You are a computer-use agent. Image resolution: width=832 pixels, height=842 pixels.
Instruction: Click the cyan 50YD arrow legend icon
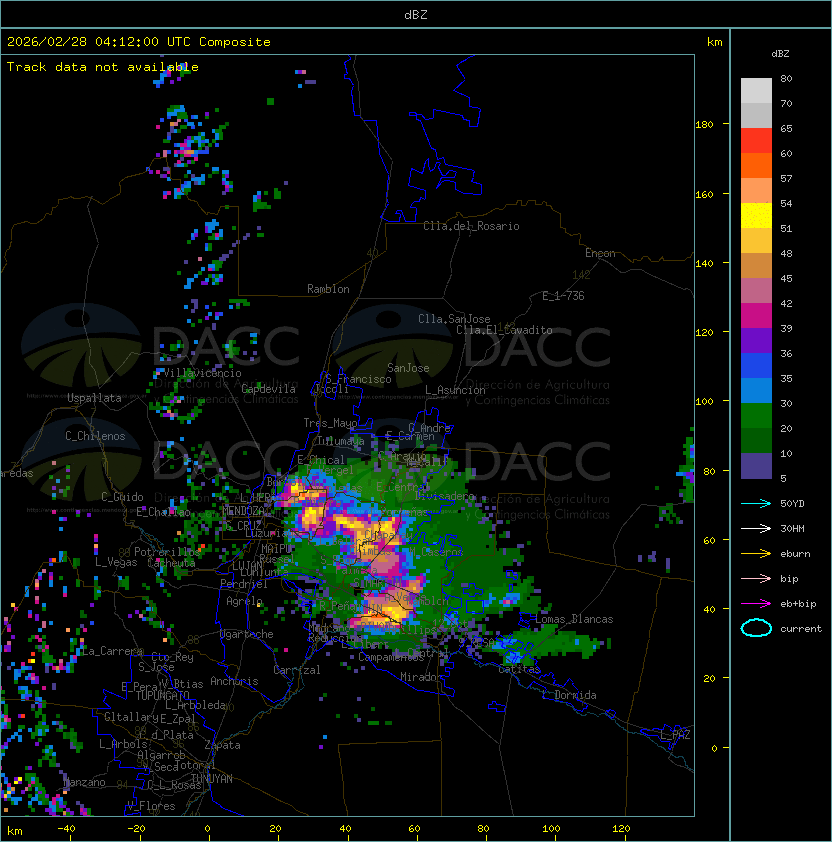pos(756,504)
